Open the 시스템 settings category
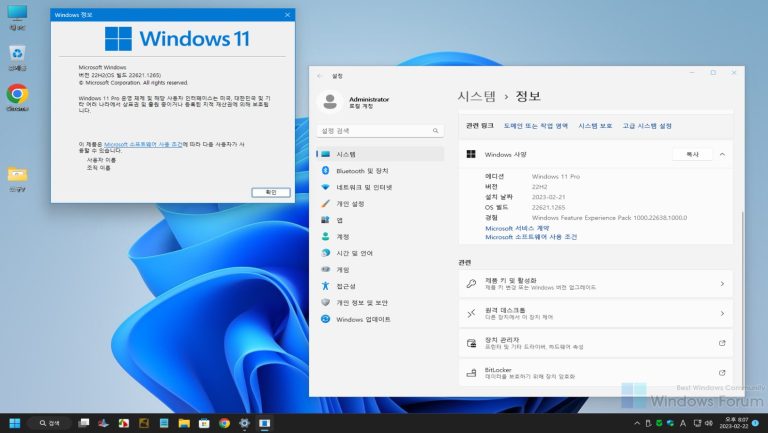This screenshot has width=768, height=433. [380, 154]
